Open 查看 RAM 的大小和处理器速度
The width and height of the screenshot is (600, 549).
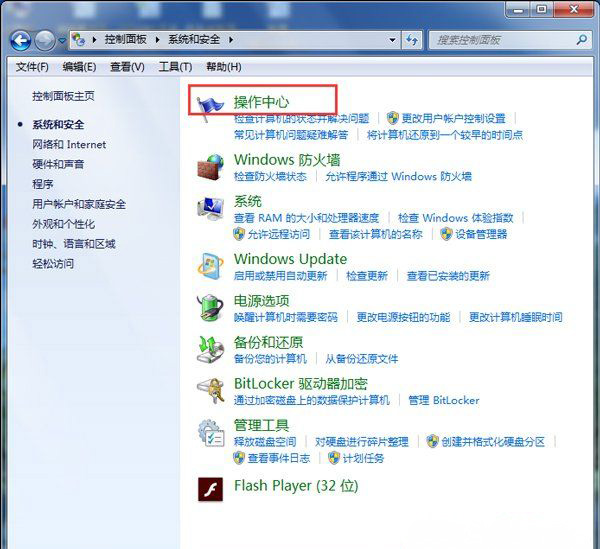point(307,218)
